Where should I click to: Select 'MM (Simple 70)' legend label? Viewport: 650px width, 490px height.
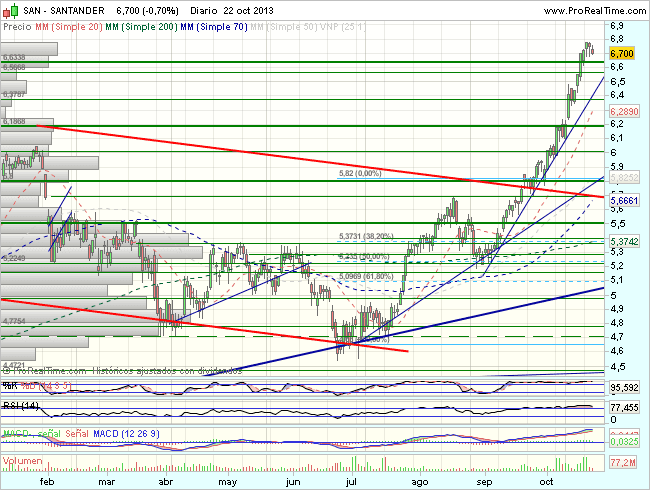point(214,27)
